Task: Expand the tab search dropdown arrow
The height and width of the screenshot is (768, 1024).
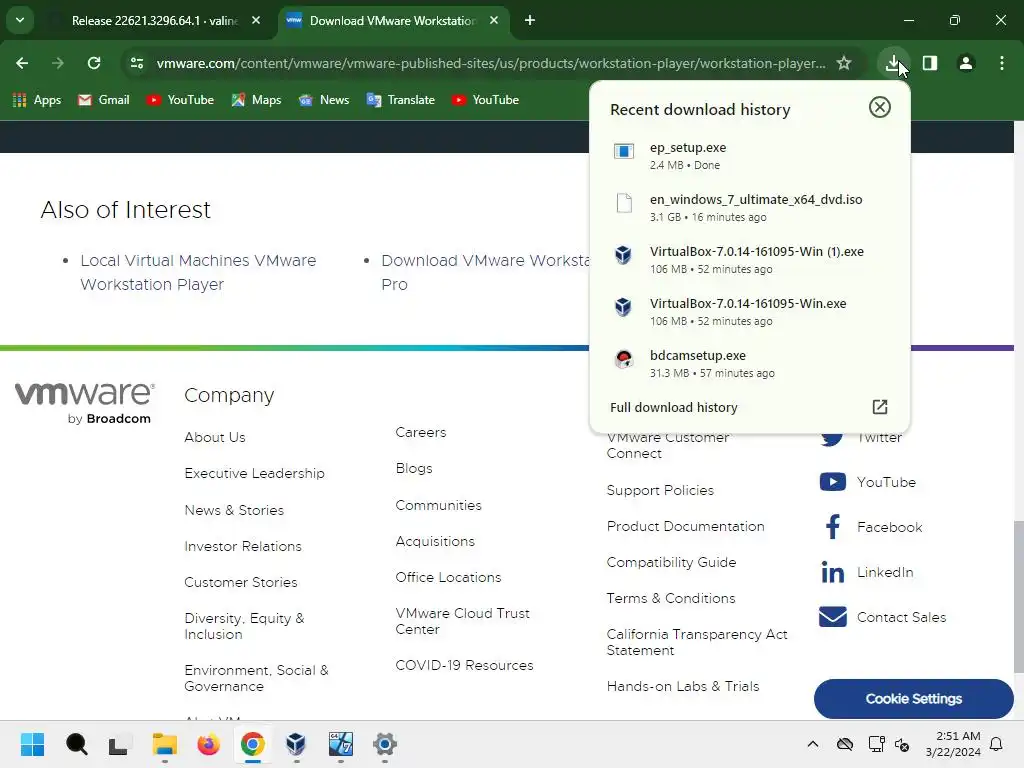Action: point(20,20)
